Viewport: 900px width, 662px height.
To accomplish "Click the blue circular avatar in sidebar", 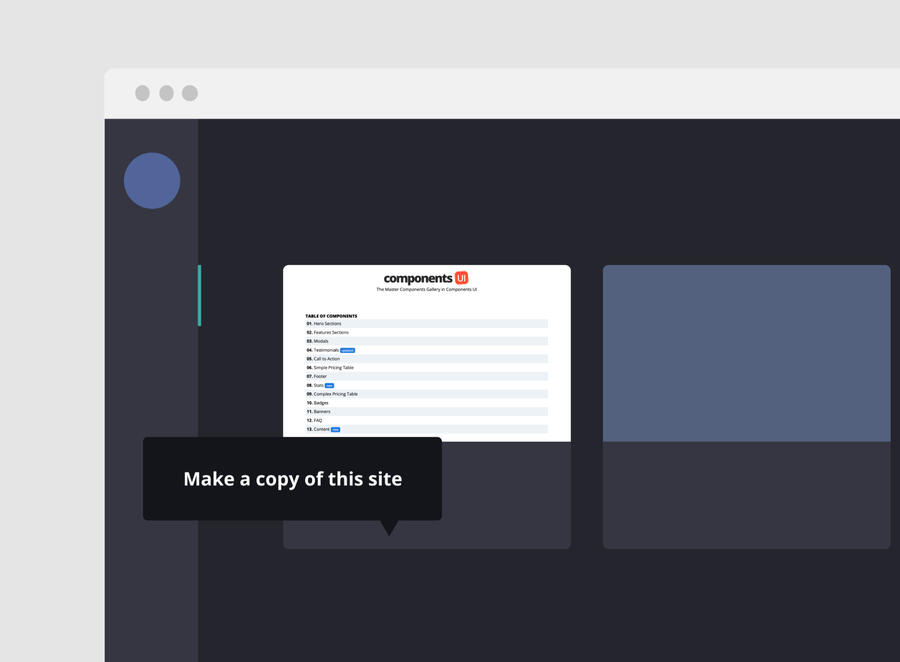I will (152, 181).
